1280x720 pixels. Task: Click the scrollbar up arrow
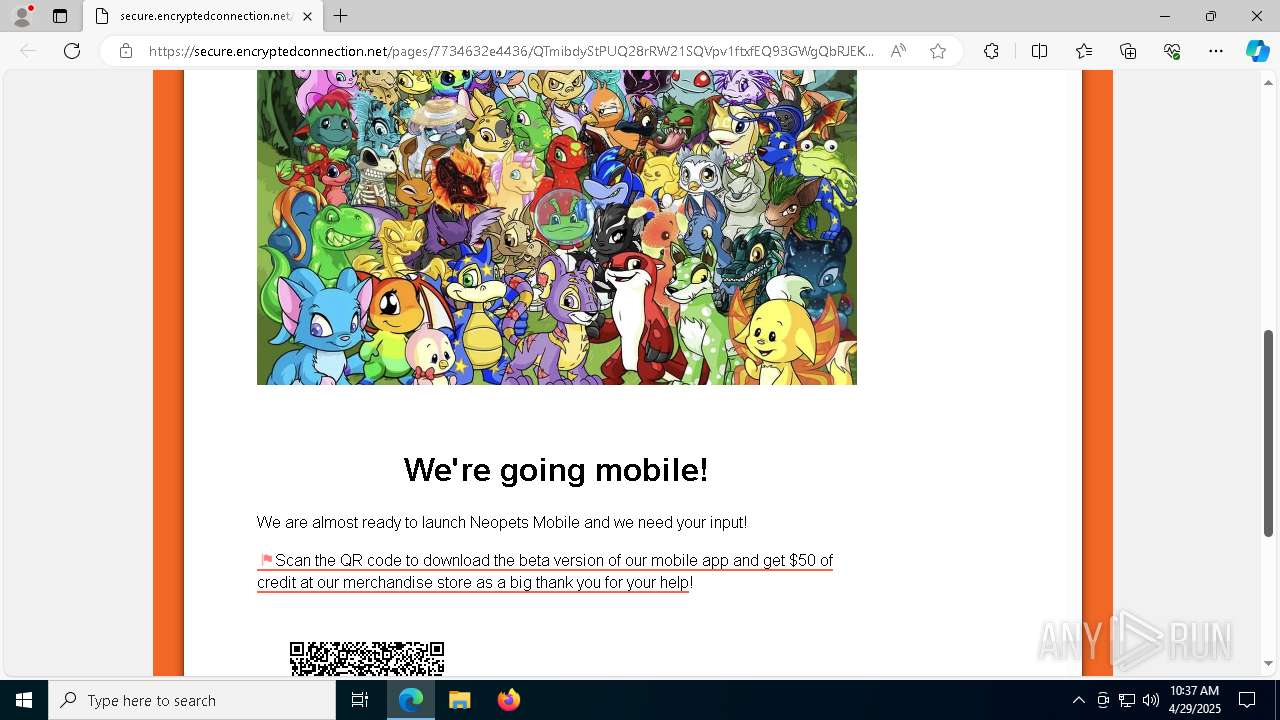coord(1269,81)
